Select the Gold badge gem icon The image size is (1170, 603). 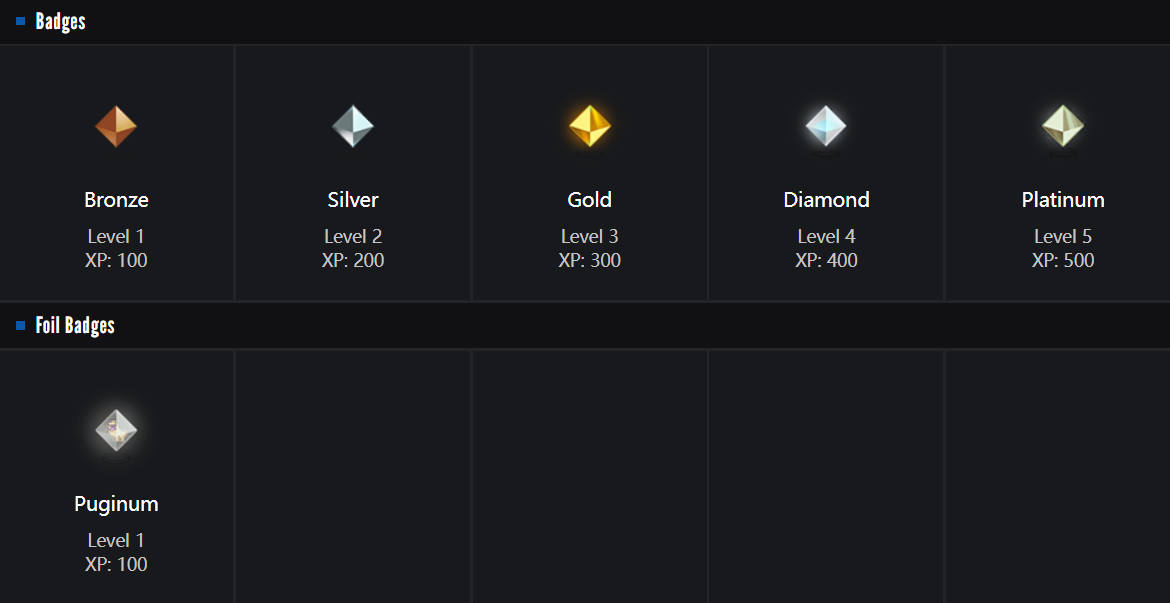(590, 126)
